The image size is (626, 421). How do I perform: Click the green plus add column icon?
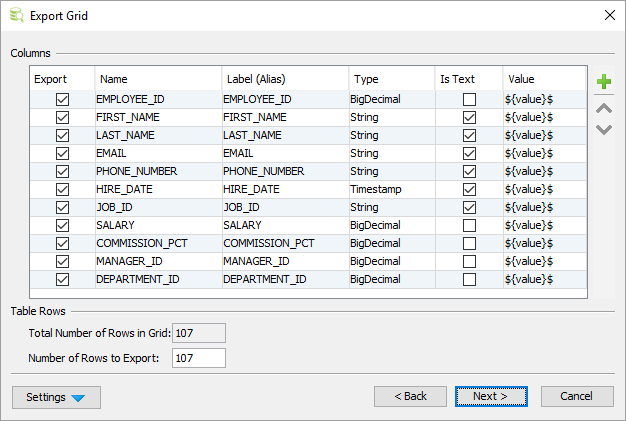[603, 82]
